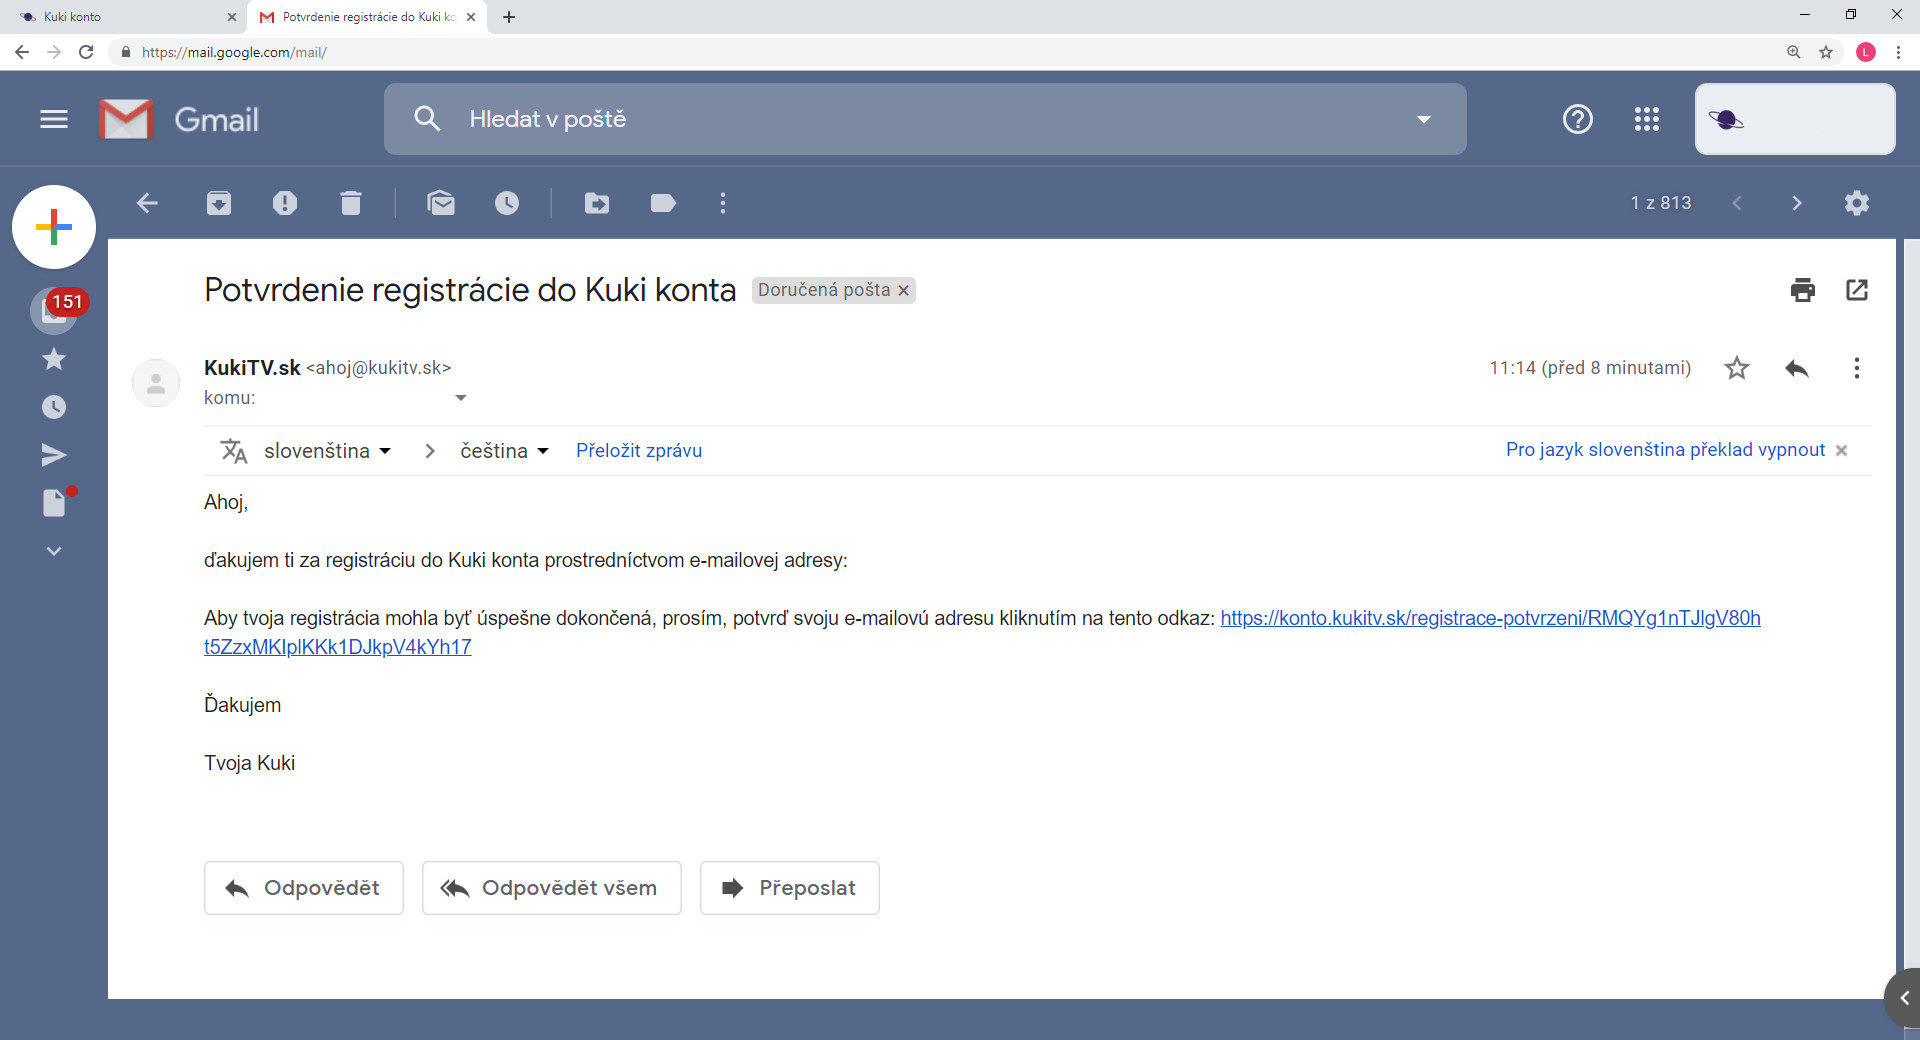Open email in new window
The width and height of the screenshot is (1920, 1040).
[x=1857, y=290]
